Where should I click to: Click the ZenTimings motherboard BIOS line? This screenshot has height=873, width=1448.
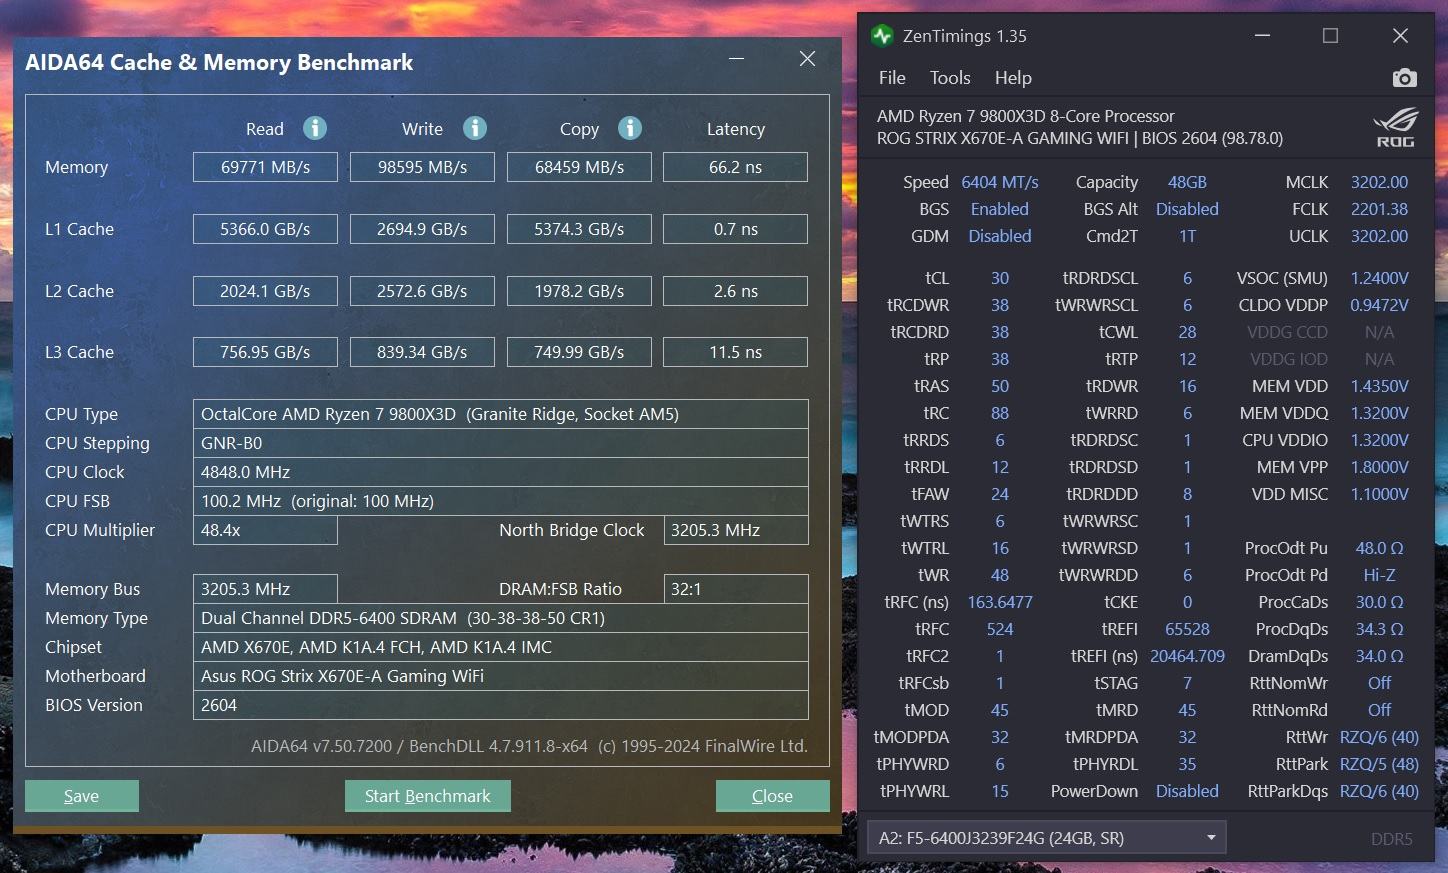[x=1080, y=138]
